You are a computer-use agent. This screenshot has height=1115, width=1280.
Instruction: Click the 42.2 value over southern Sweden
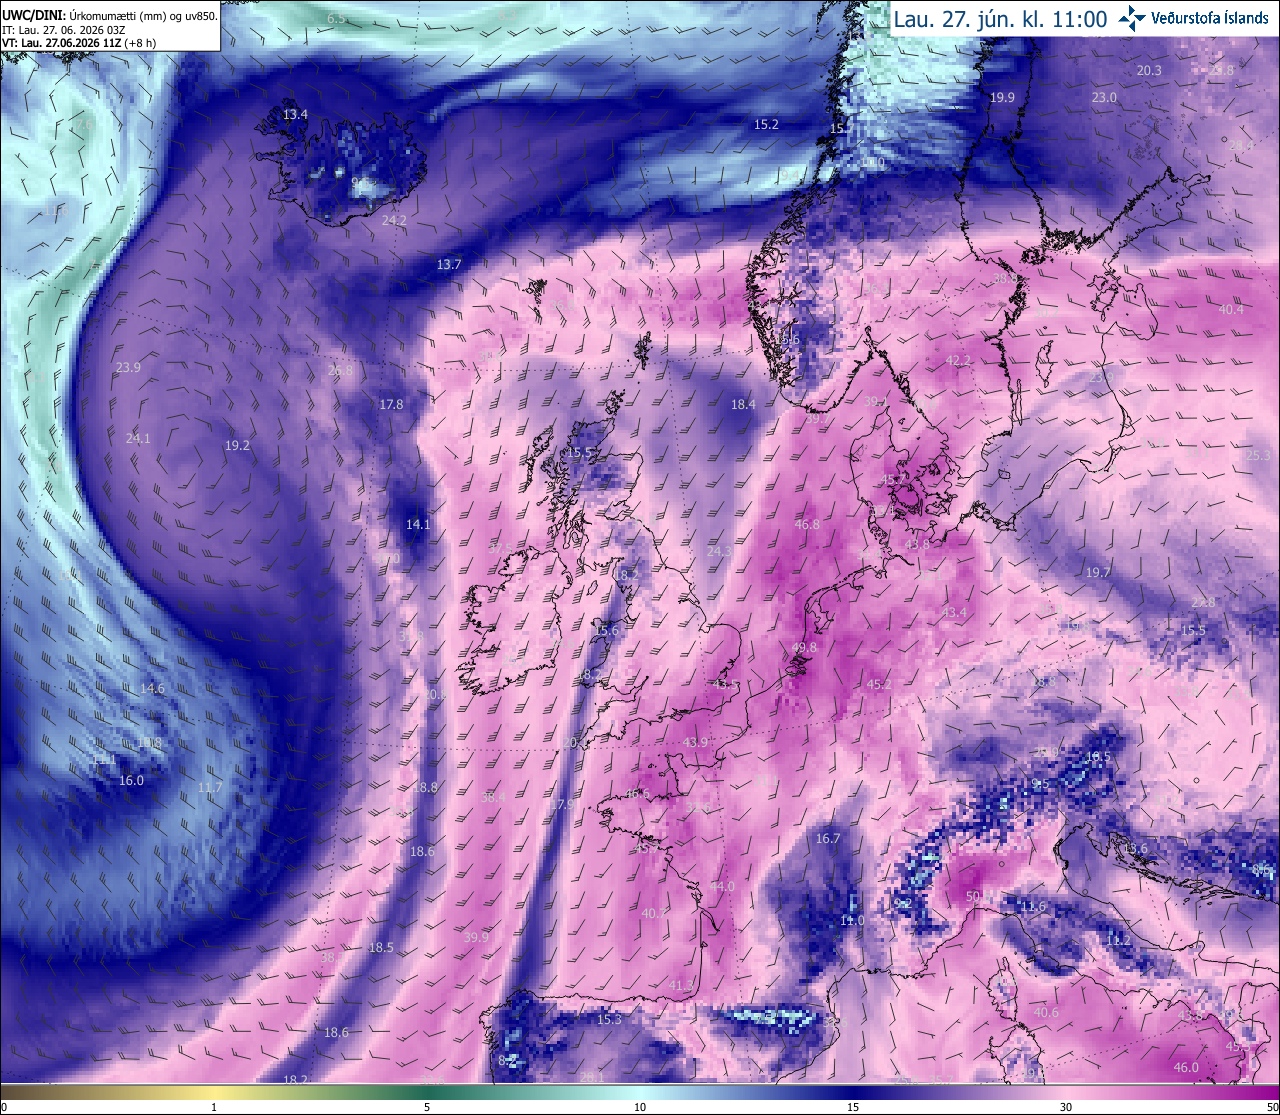click(x=959, y=360)
